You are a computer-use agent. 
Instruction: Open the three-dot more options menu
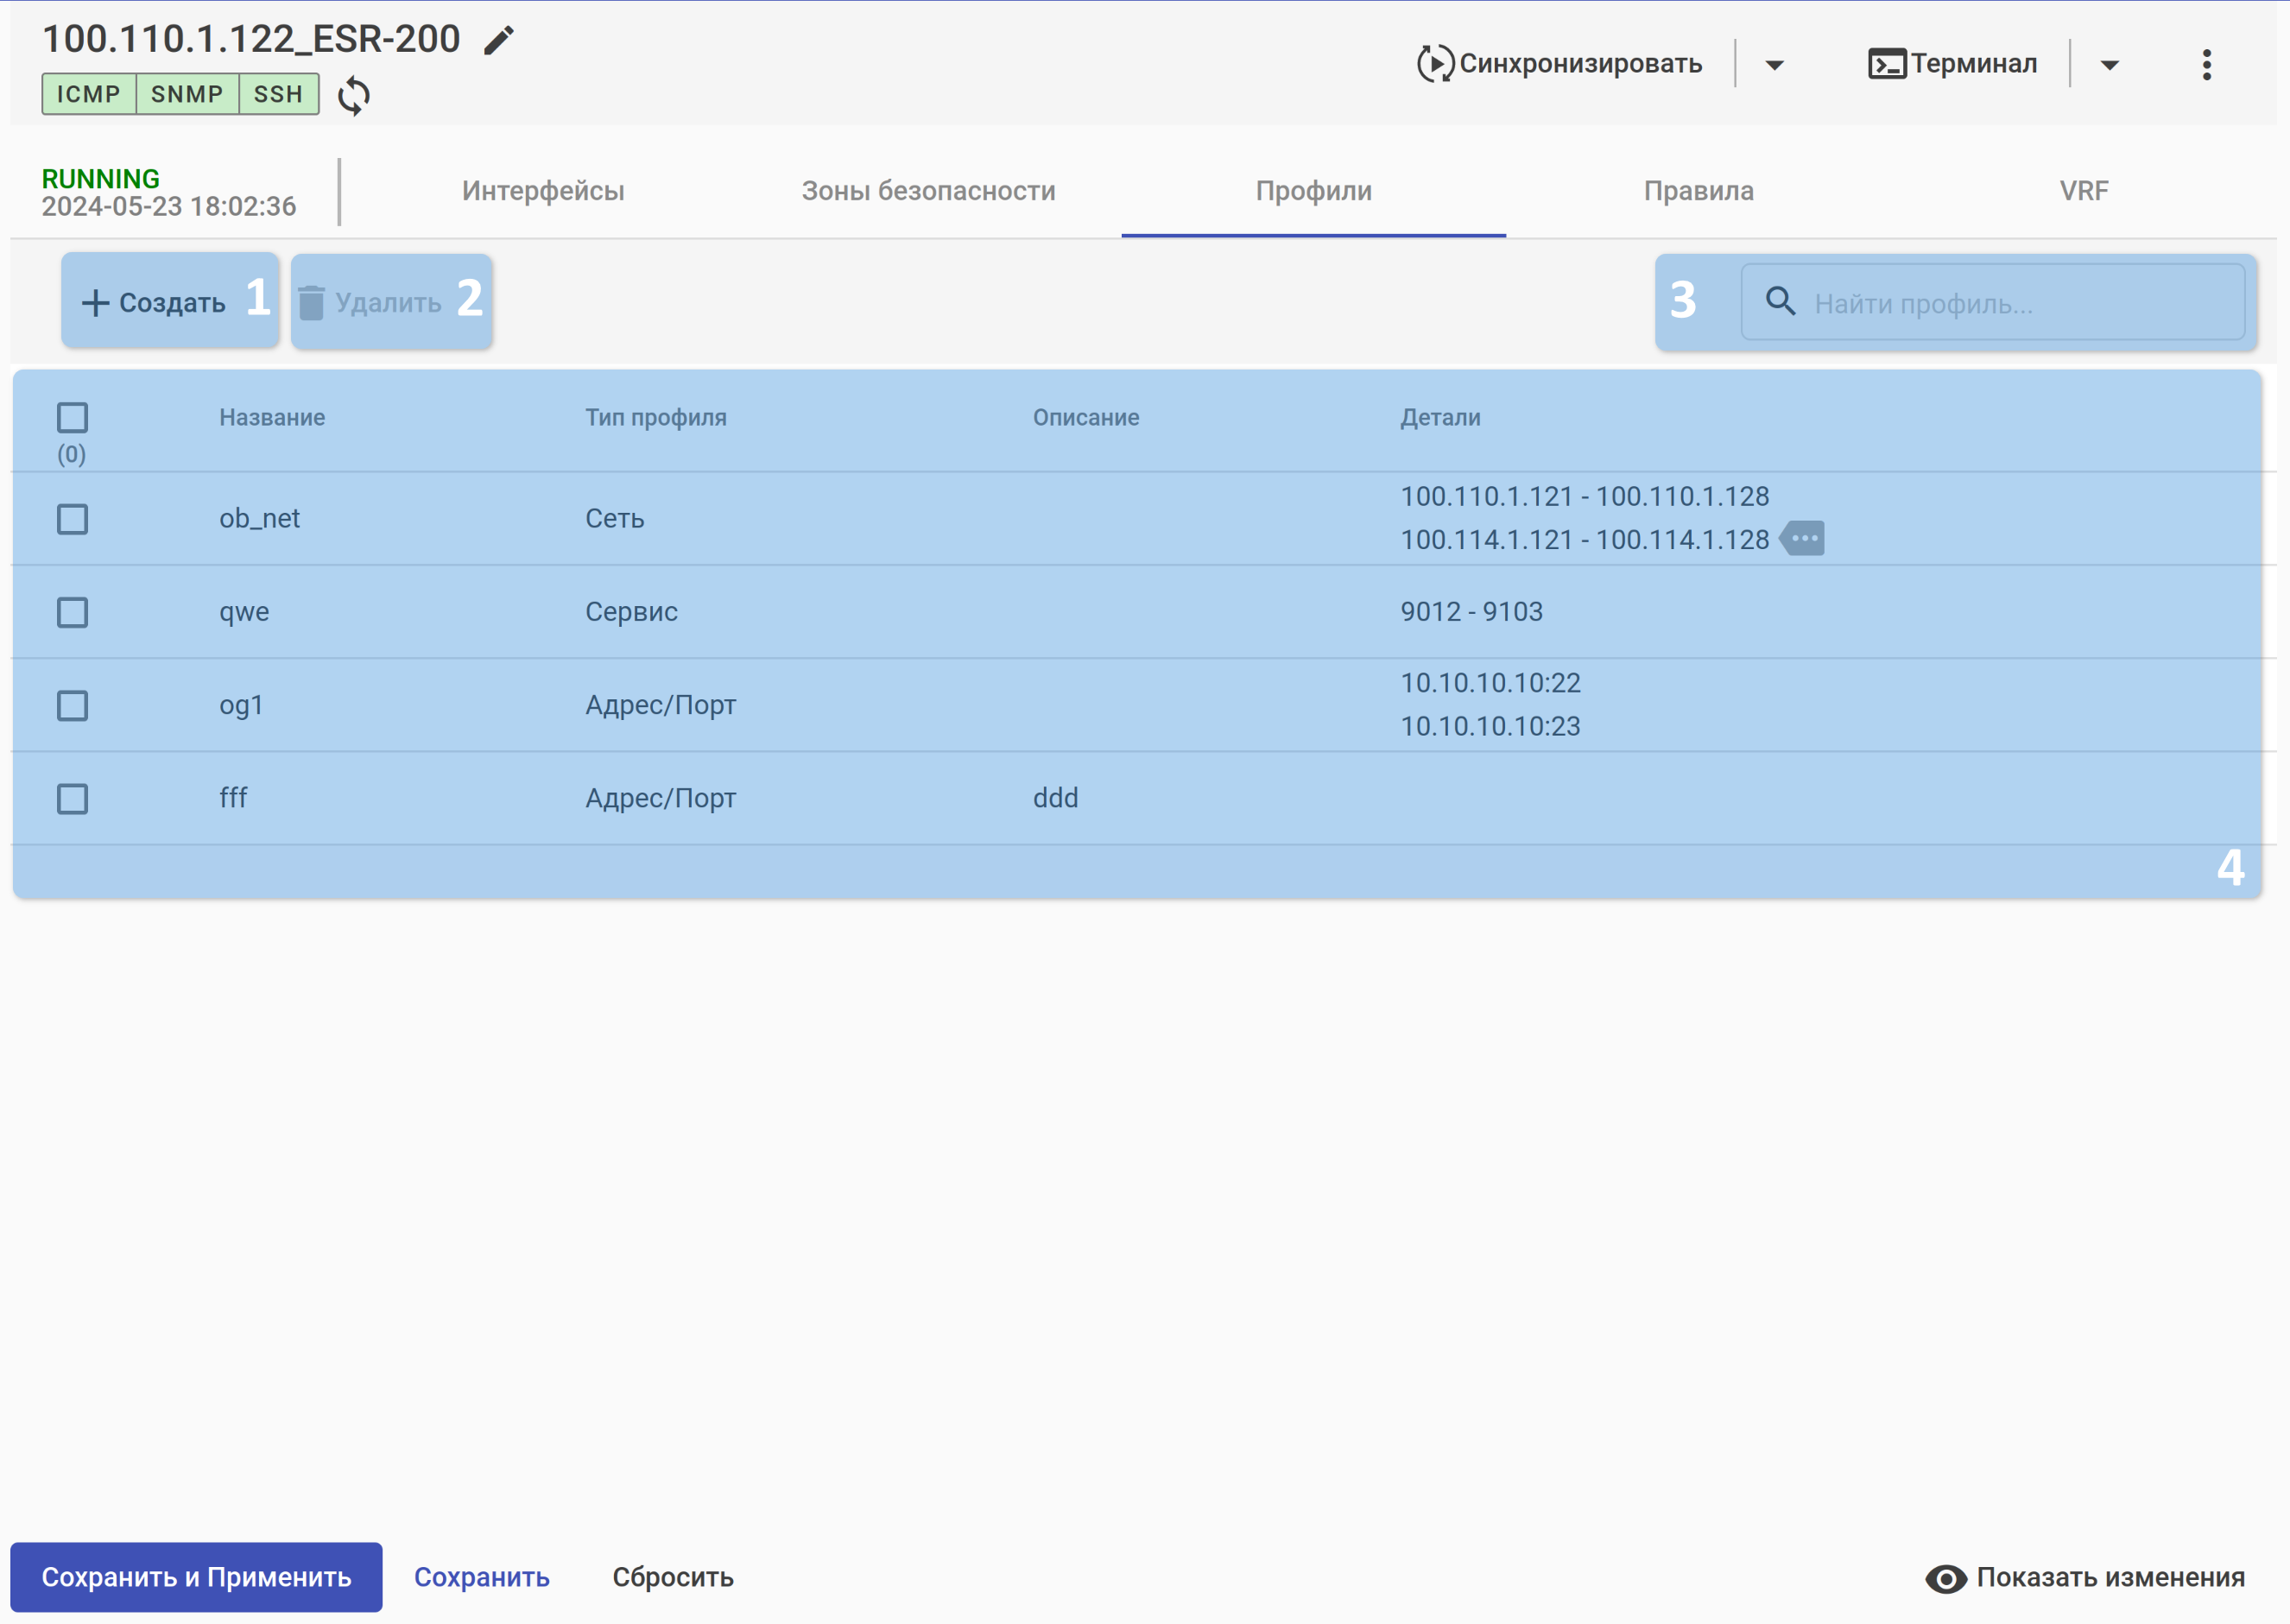(x=2206, y=65)
